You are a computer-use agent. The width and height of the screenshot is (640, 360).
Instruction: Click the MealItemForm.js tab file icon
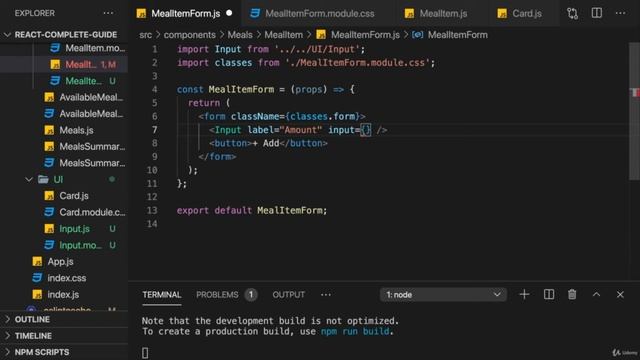[x=141, y=13]
